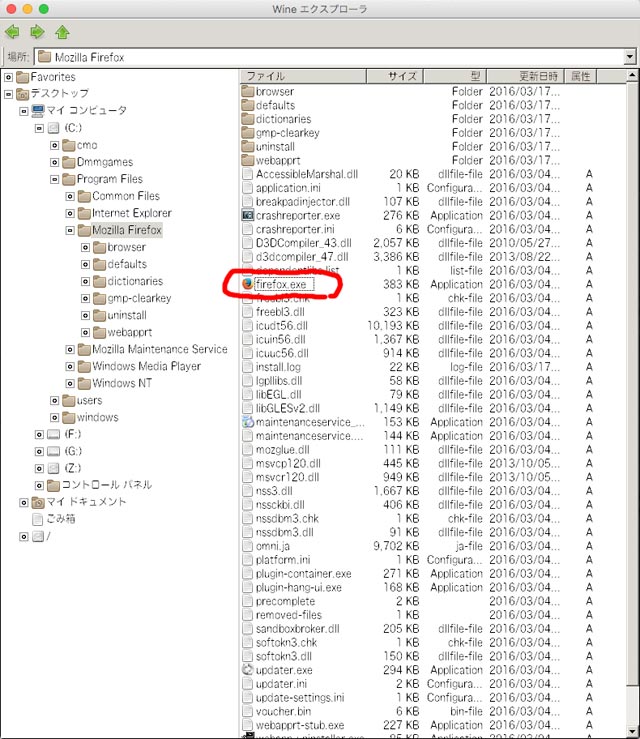Screen dimensions: 640x739
Task: Sort by the 属性 column header
Action: tap(581, 76)
